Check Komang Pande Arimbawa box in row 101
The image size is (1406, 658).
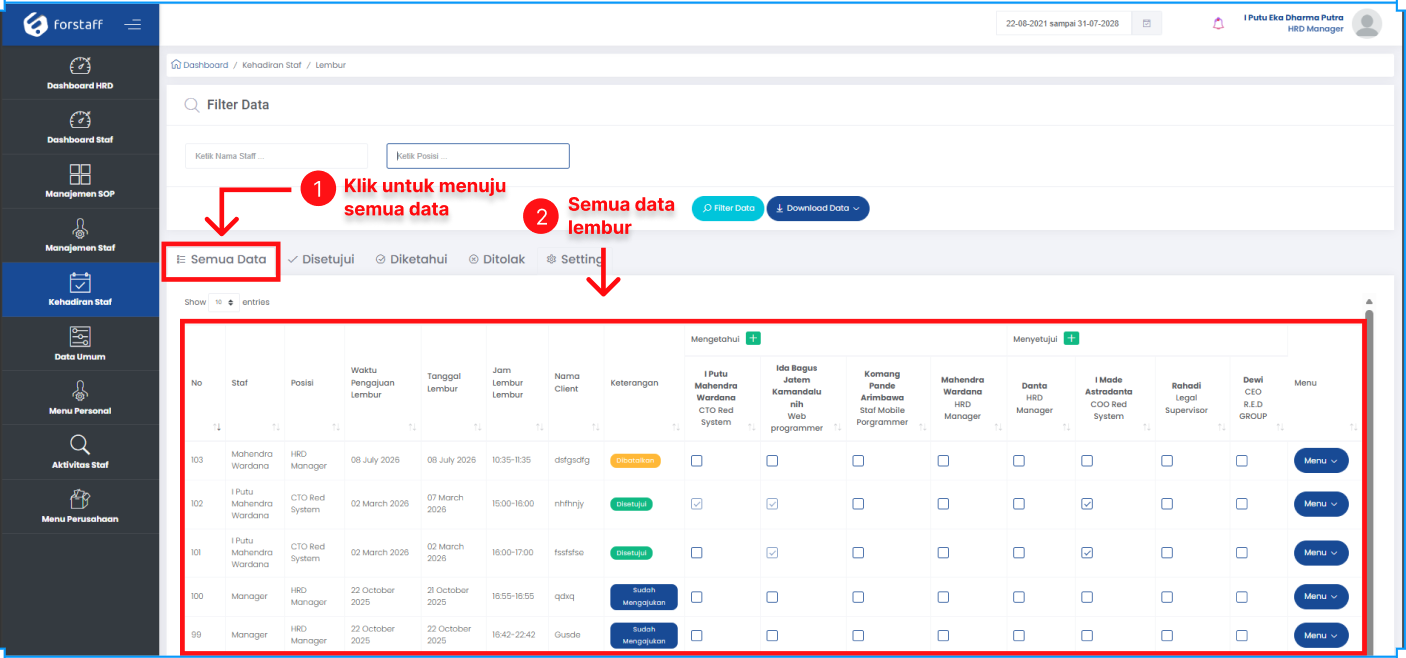pyautogui.click(x=858, y=553)
